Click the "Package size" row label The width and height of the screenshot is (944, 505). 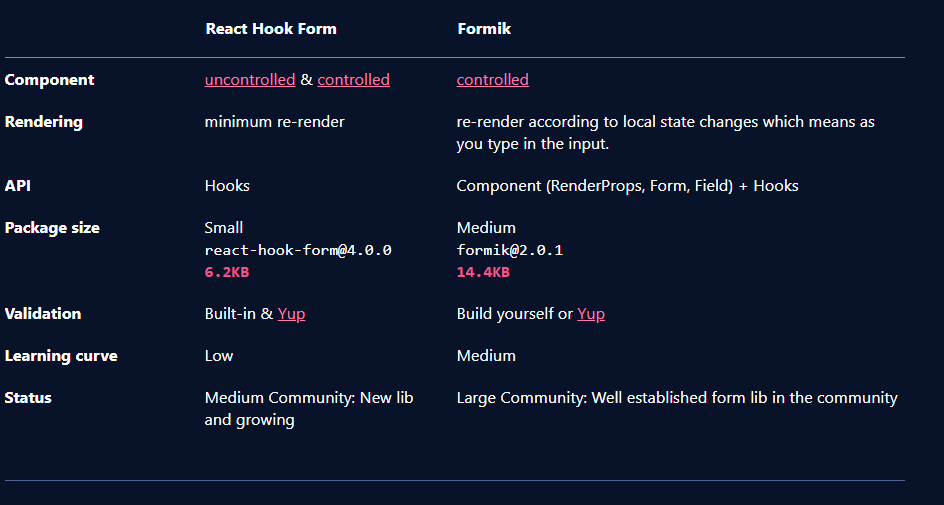[x=52, y=228]
